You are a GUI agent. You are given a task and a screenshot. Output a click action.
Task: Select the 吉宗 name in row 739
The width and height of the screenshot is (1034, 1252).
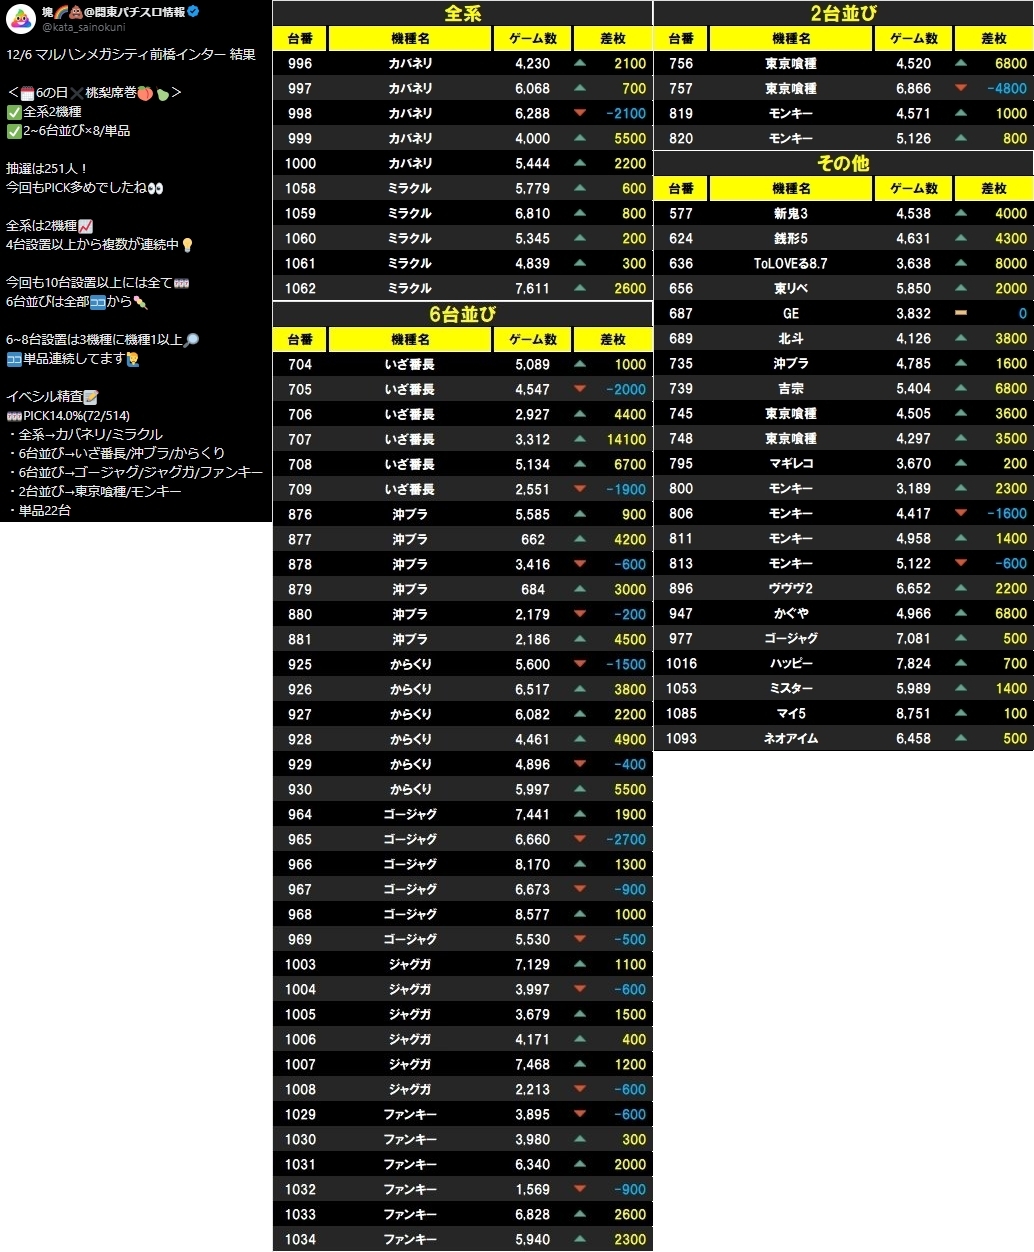pyautogui.click(x=791, y=388)
